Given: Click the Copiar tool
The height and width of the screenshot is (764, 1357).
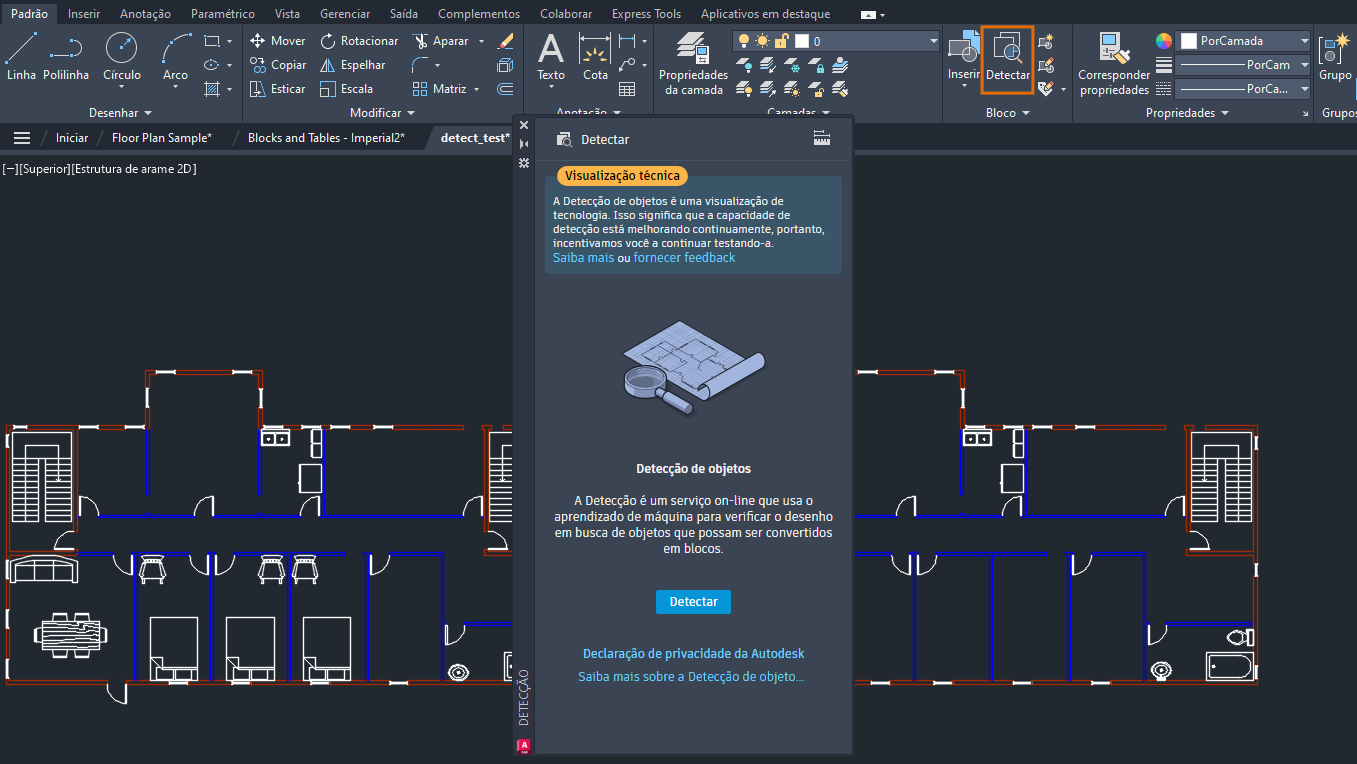Looking at the screenshot, I should pos(277,65).
